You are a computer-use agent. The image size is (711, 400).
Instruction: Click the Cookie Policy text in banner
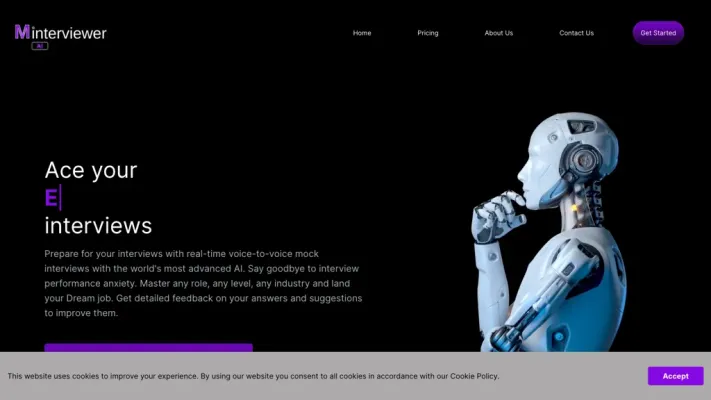click(x=473, y=376)
